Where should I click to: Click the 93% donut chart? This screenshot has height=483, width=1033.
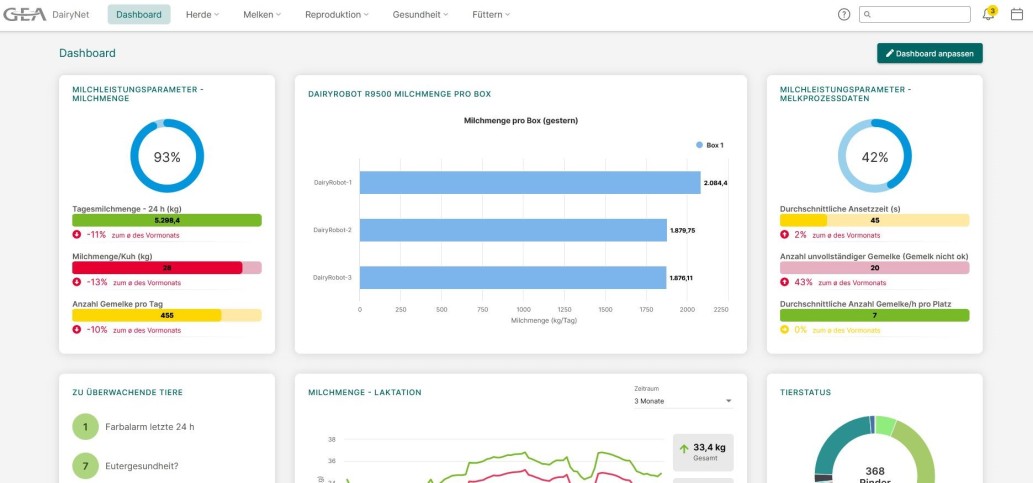pos(167,156)
